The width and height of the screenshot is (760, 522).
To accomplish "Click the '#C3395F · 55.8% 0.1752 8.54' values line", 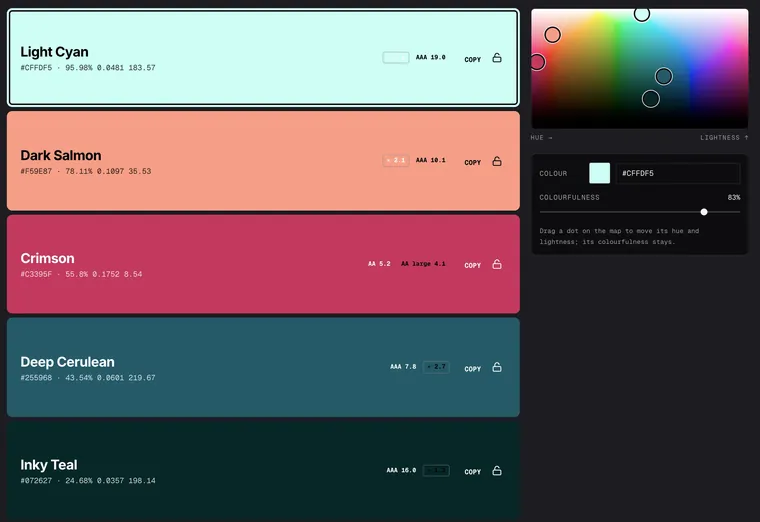I will tap(81, 274).
